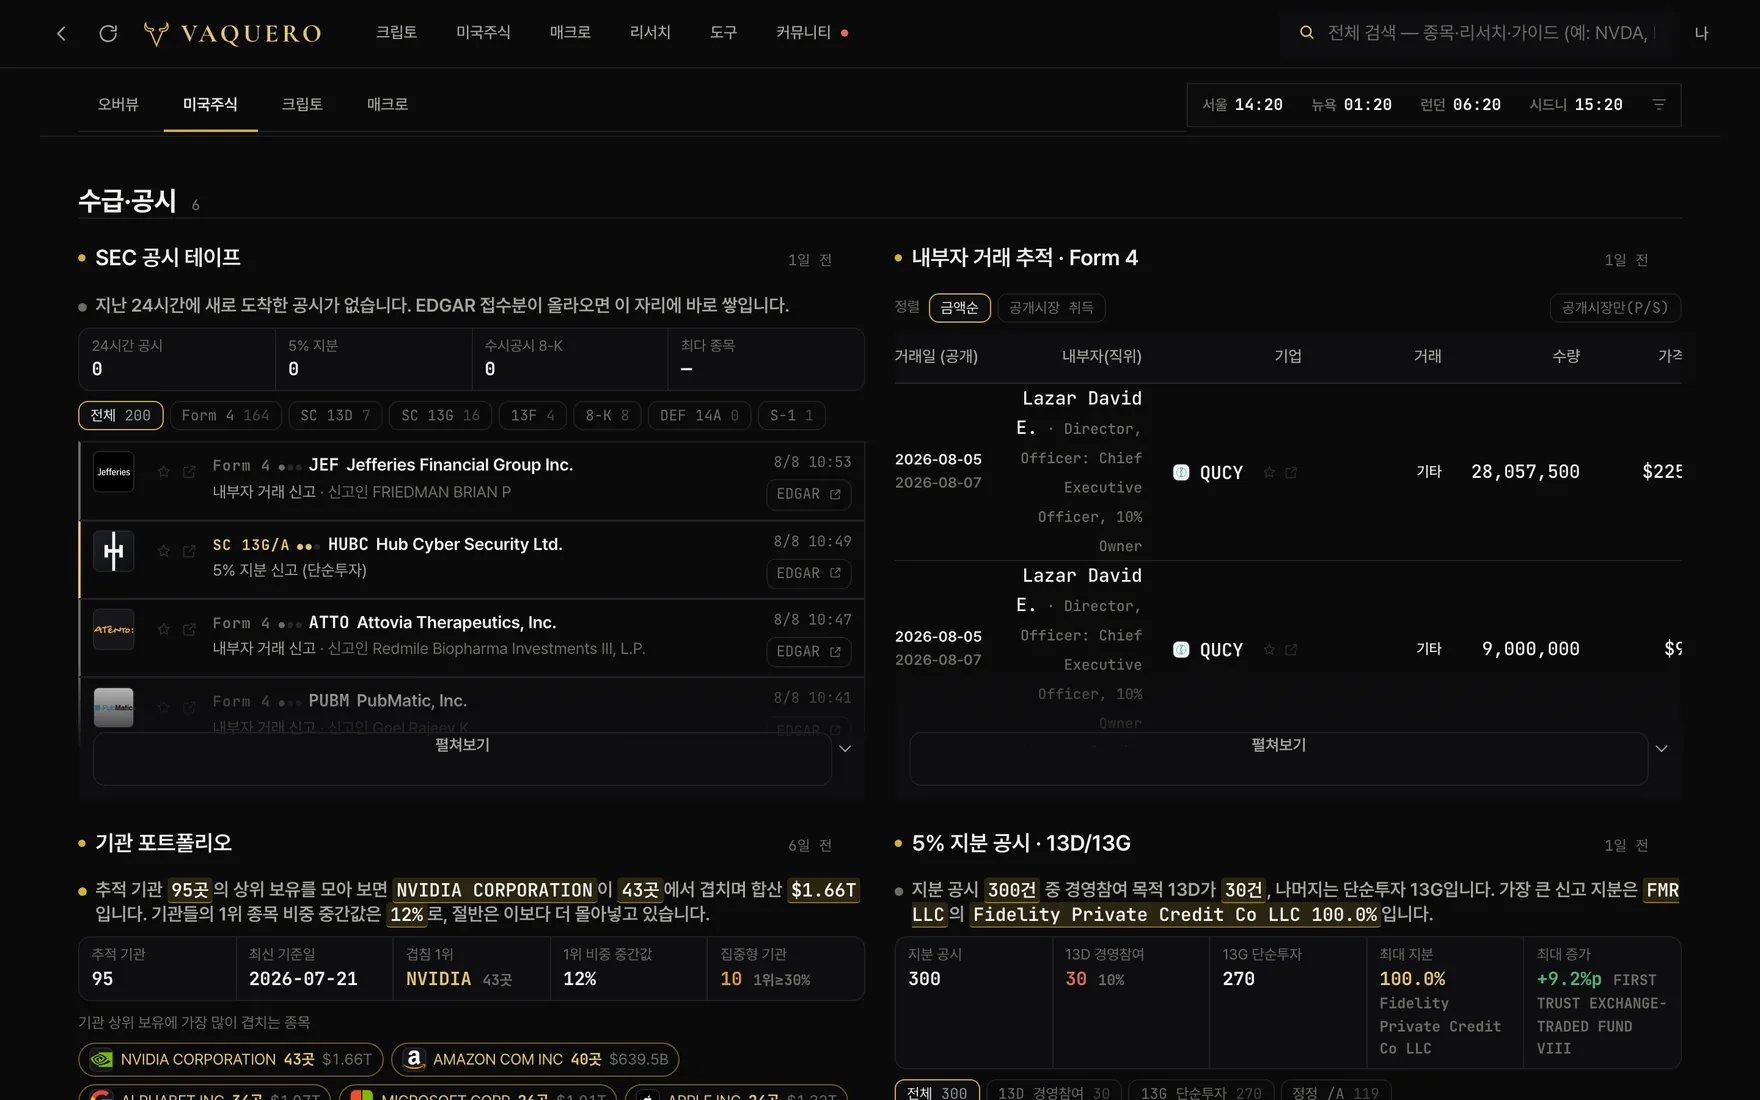Open the 리서치 top navigation menu
The width and height of the screenshot is (1760, 1100).
(650, 33)
